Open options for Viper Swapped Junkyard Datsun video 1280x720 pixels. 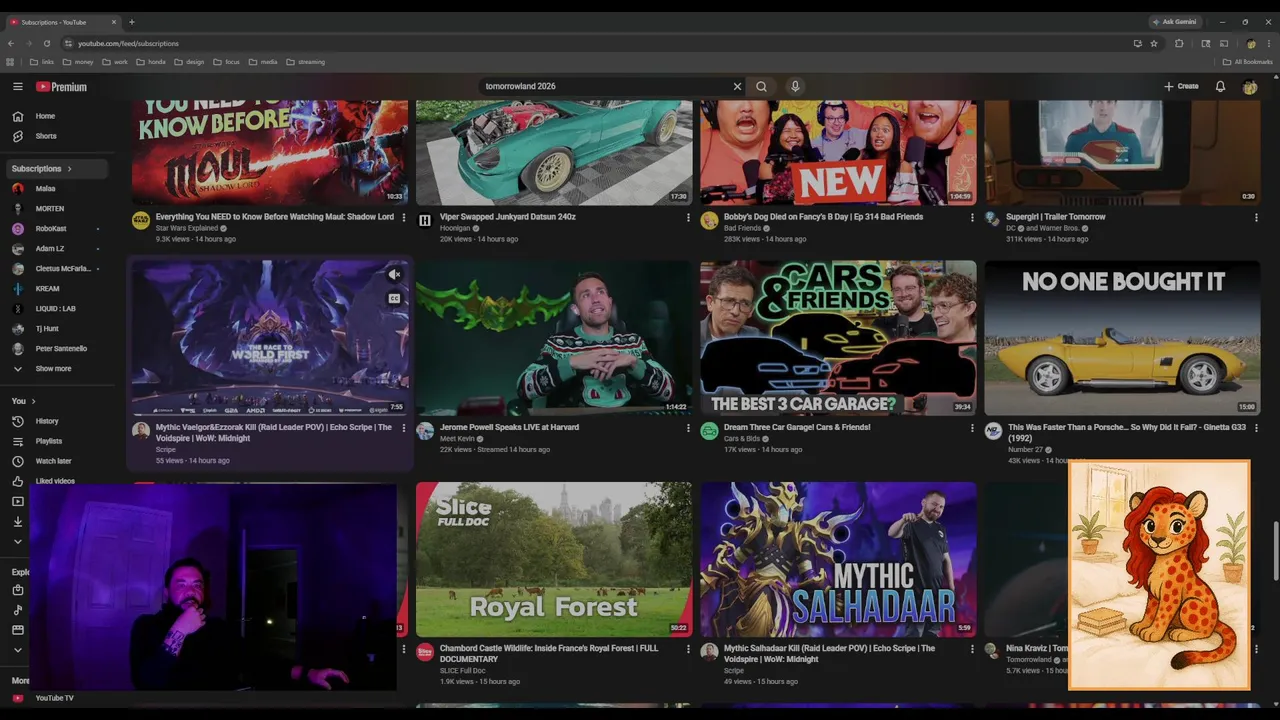click(688, 217)
